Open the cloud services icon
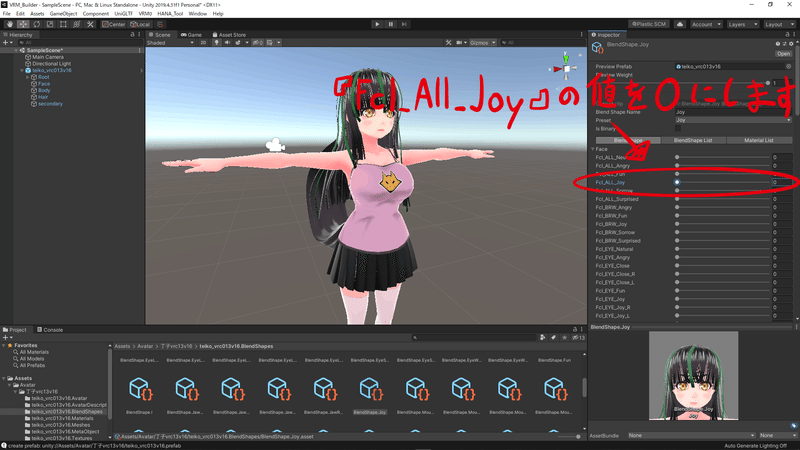 [680, 24]
